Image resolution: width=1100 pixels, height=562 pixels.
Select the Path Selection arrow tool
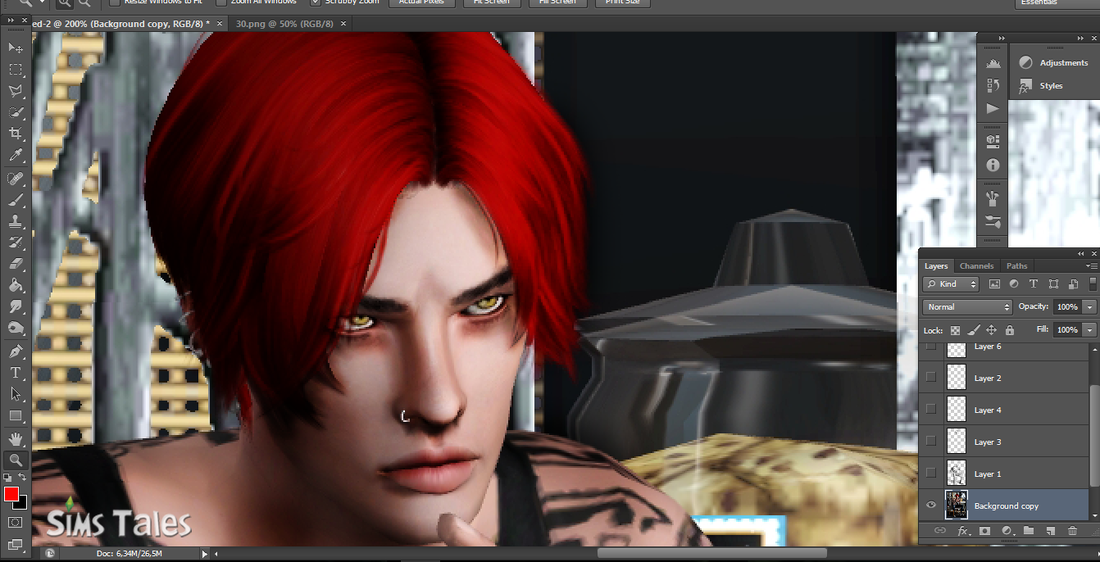click(x=15, y=394)
